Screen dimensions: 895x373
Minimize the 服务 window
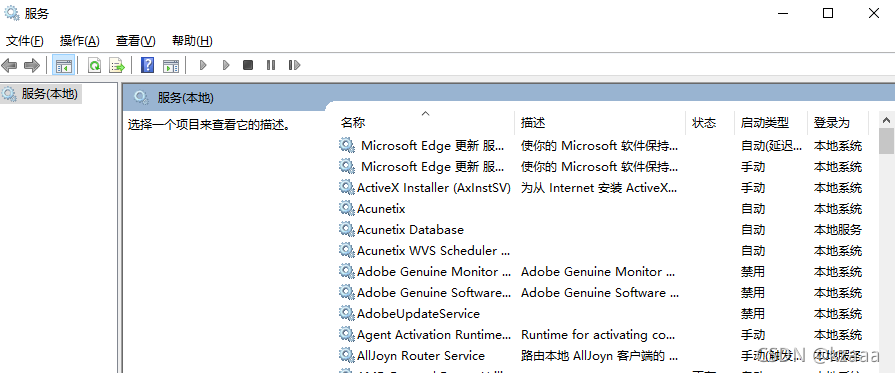pyautogui.click(x=783, y=13)
